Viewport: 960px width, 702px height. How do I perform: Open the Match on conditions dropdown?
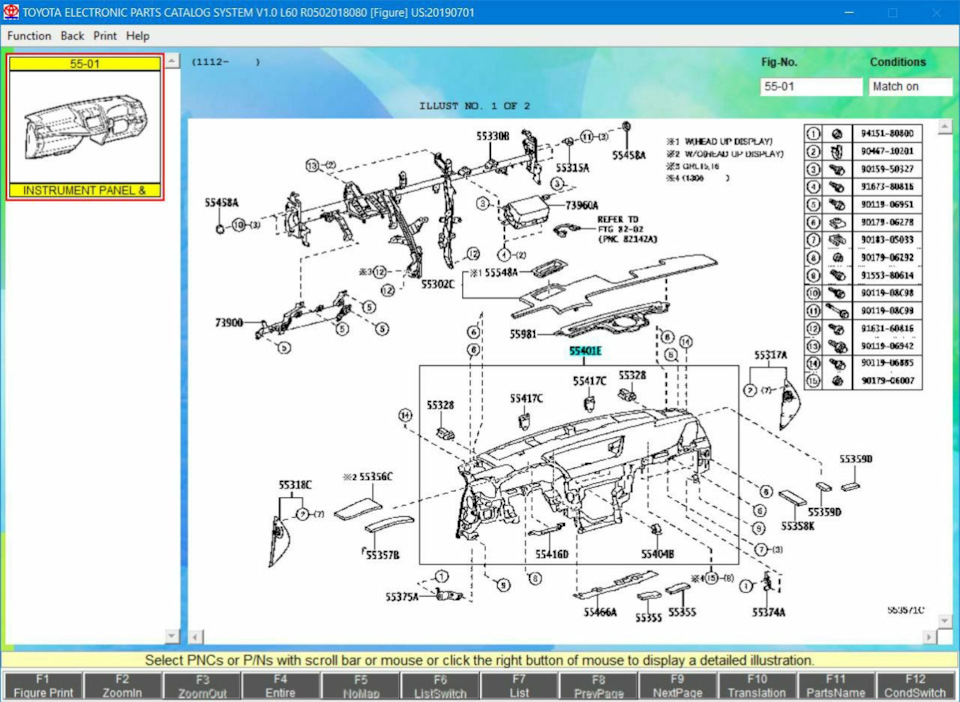[x=909, y=87]
